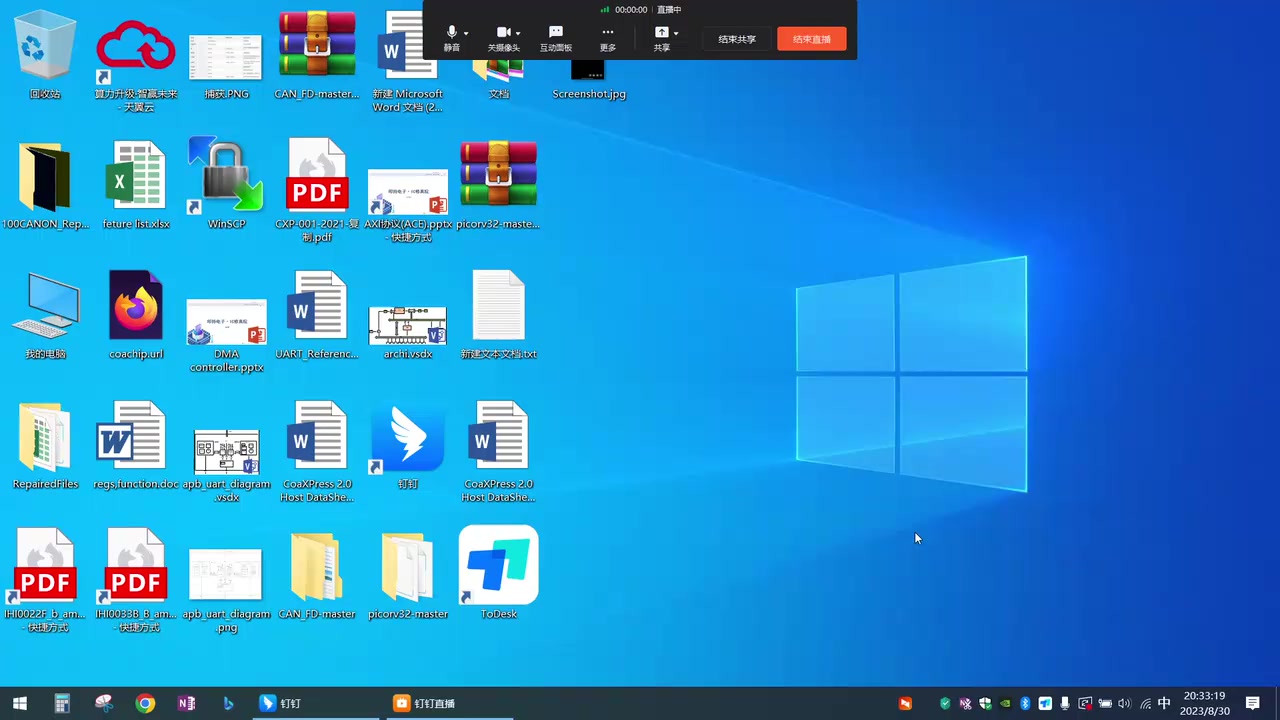Screen dimensions: 1280x720
Task: Click the 共享 share screen icon
Action: point(661,33)
